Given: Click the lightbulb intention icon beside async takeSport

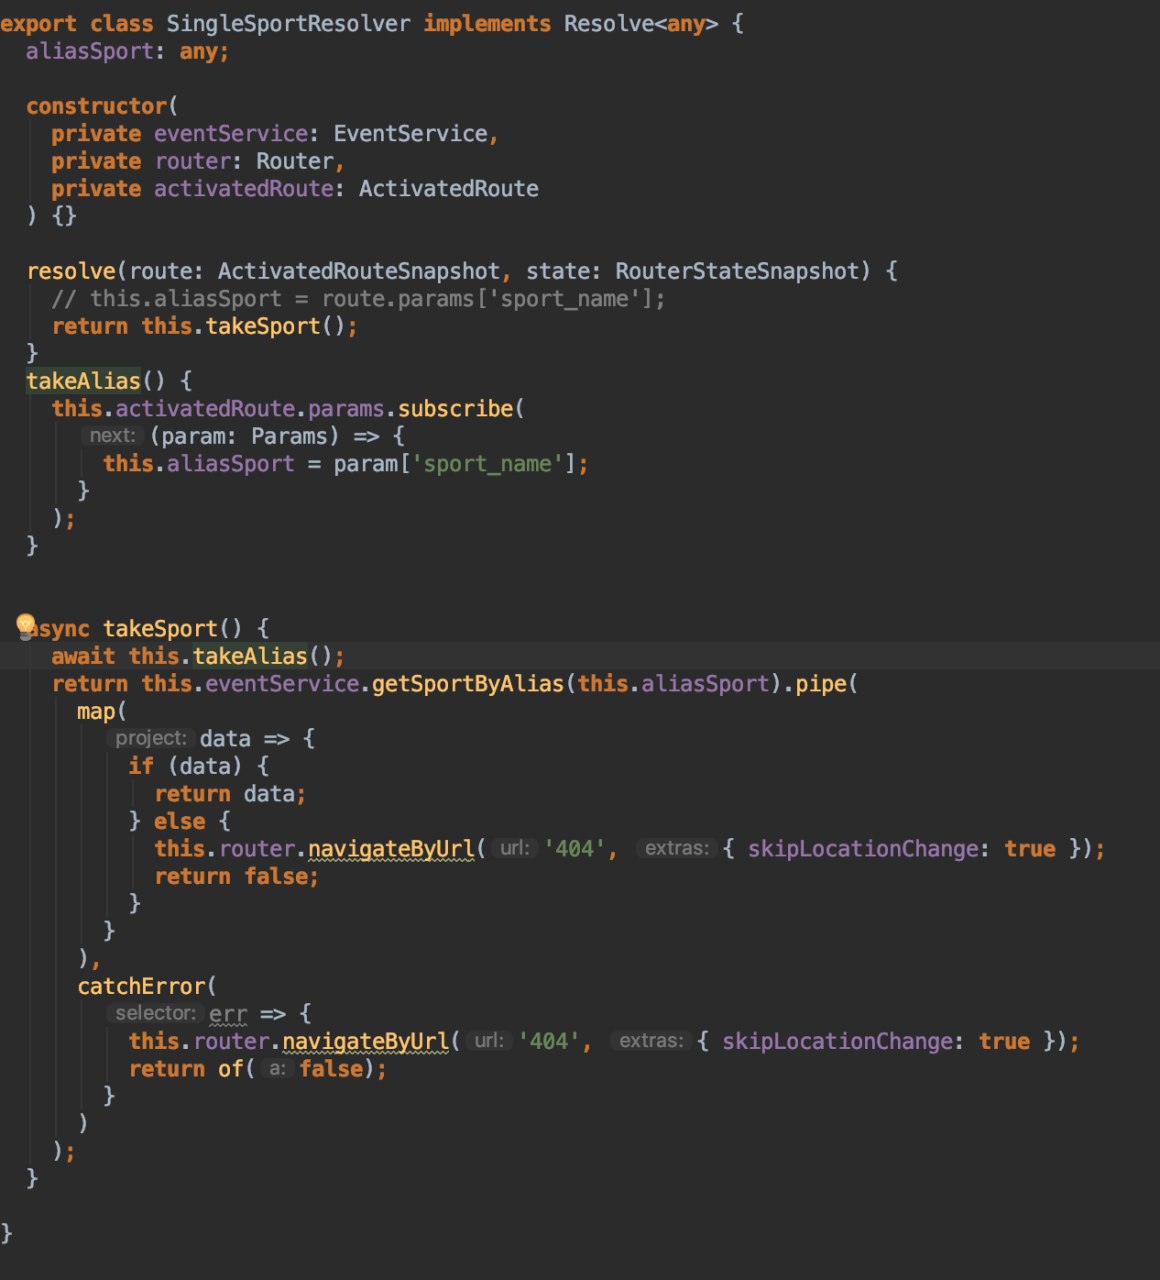Looking at the screenshot, I should tap(25, 627).
